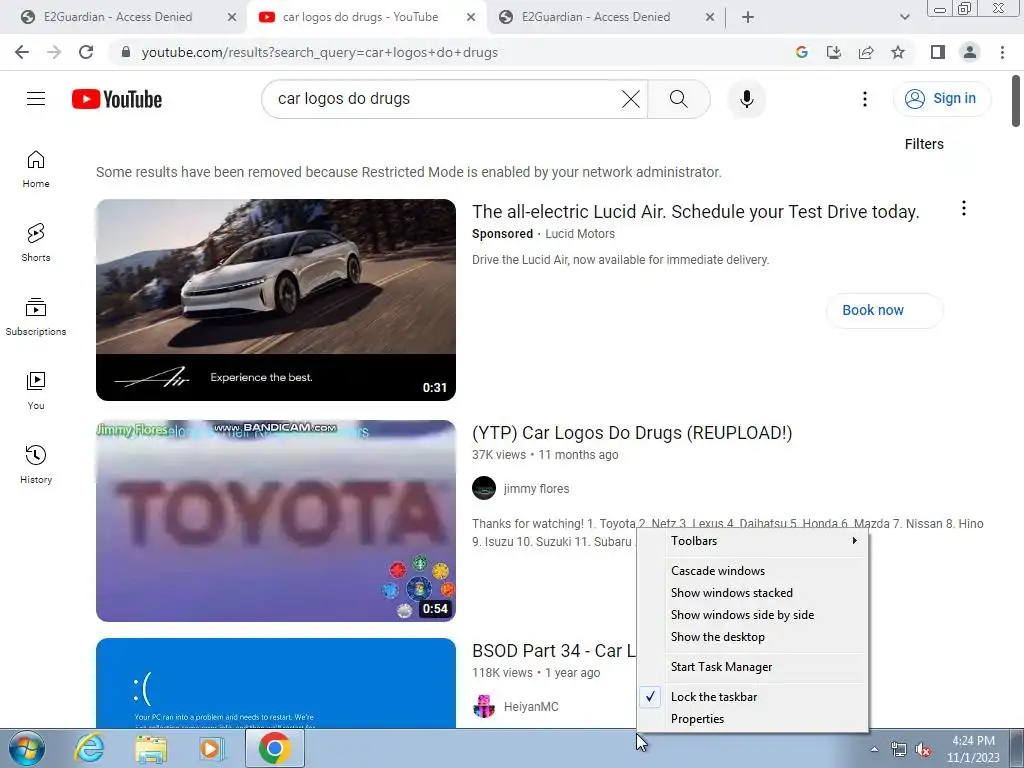Visit the HeiyanMC channel
The image size is (1024, 768).
click(x=531, y=707)
